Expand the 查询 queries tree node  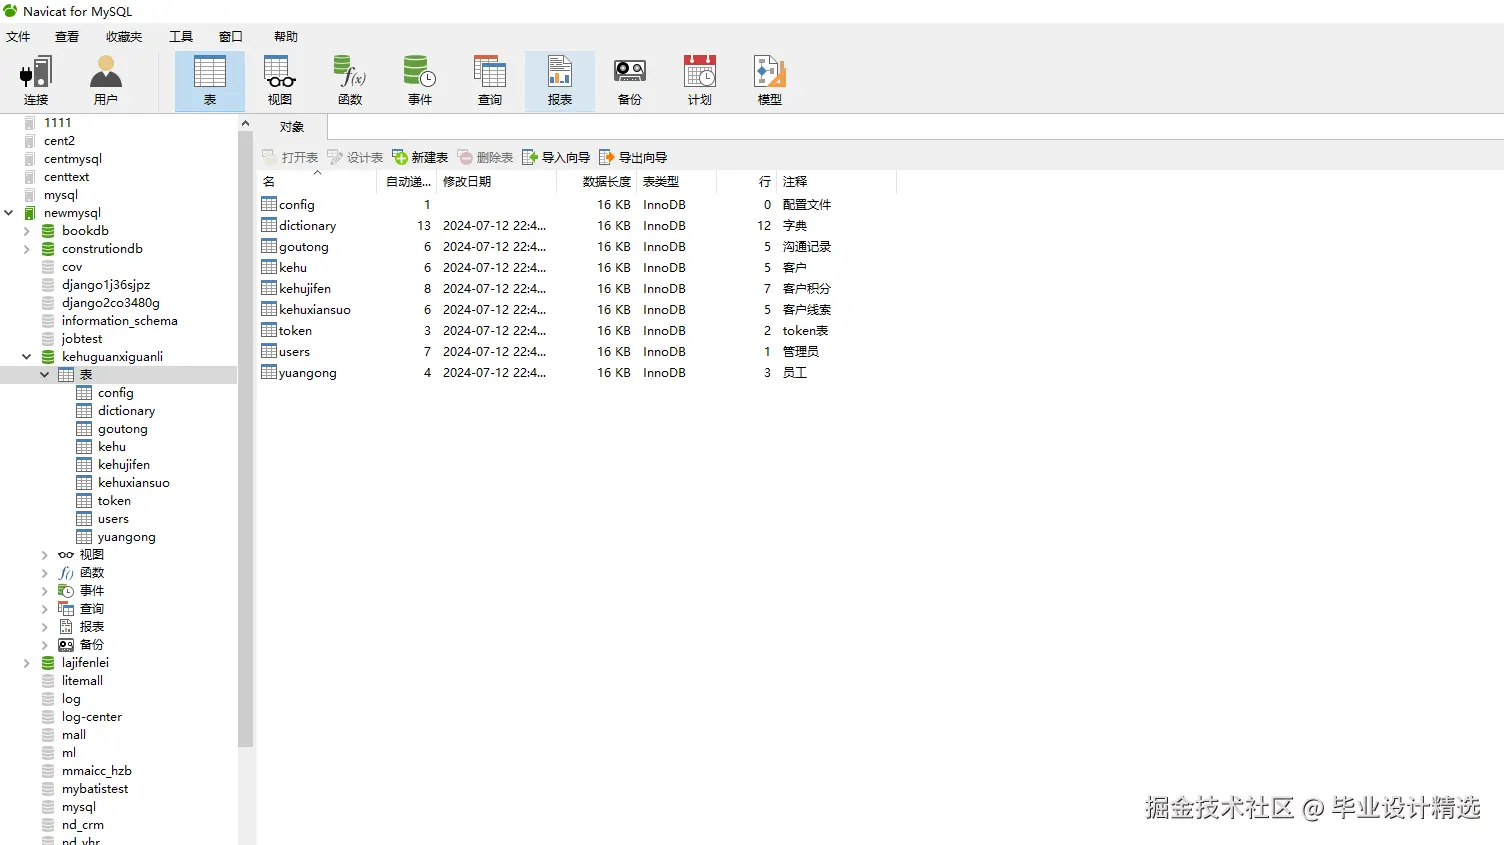pos(45,609)
